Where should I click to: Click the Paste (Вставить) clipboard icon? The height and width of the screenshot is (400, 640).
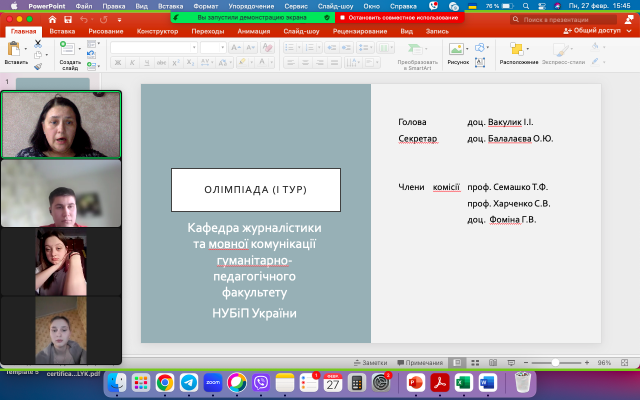tap(14, 50)
